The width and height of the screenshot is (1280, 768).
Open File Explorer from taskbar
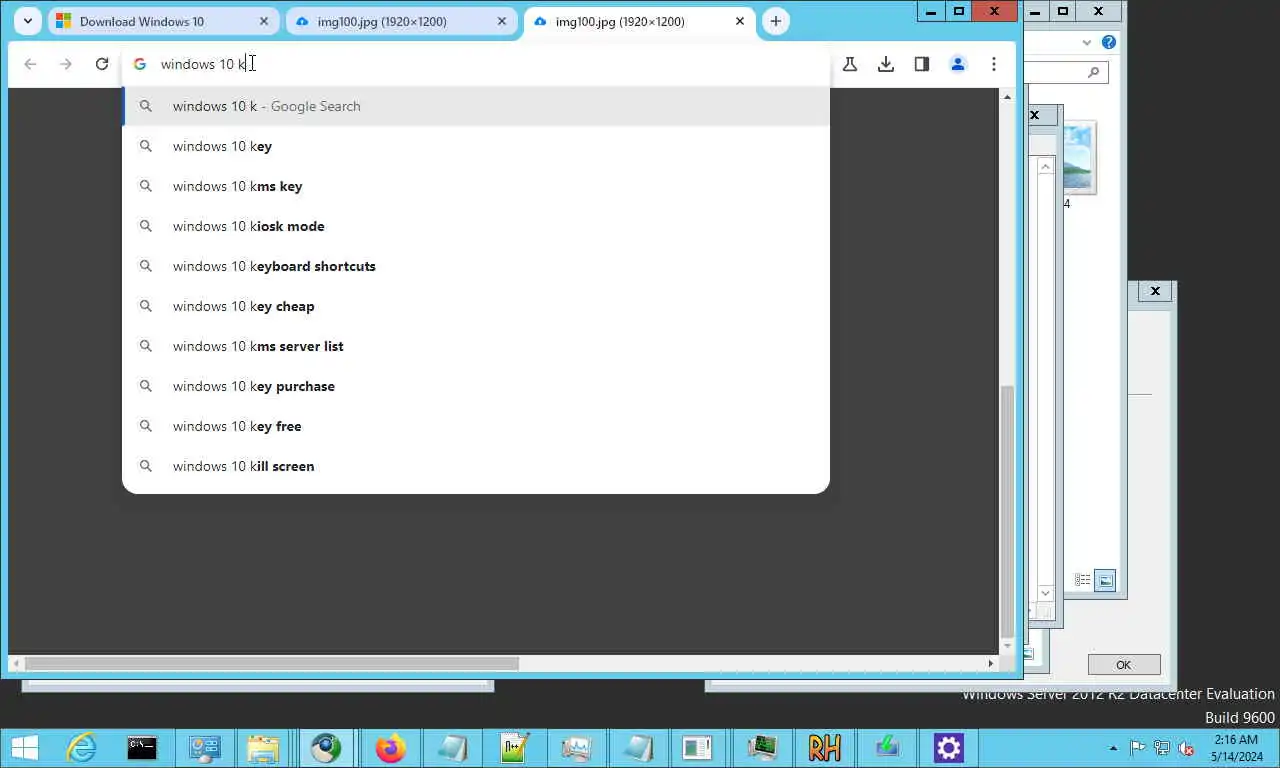point(264,748)
